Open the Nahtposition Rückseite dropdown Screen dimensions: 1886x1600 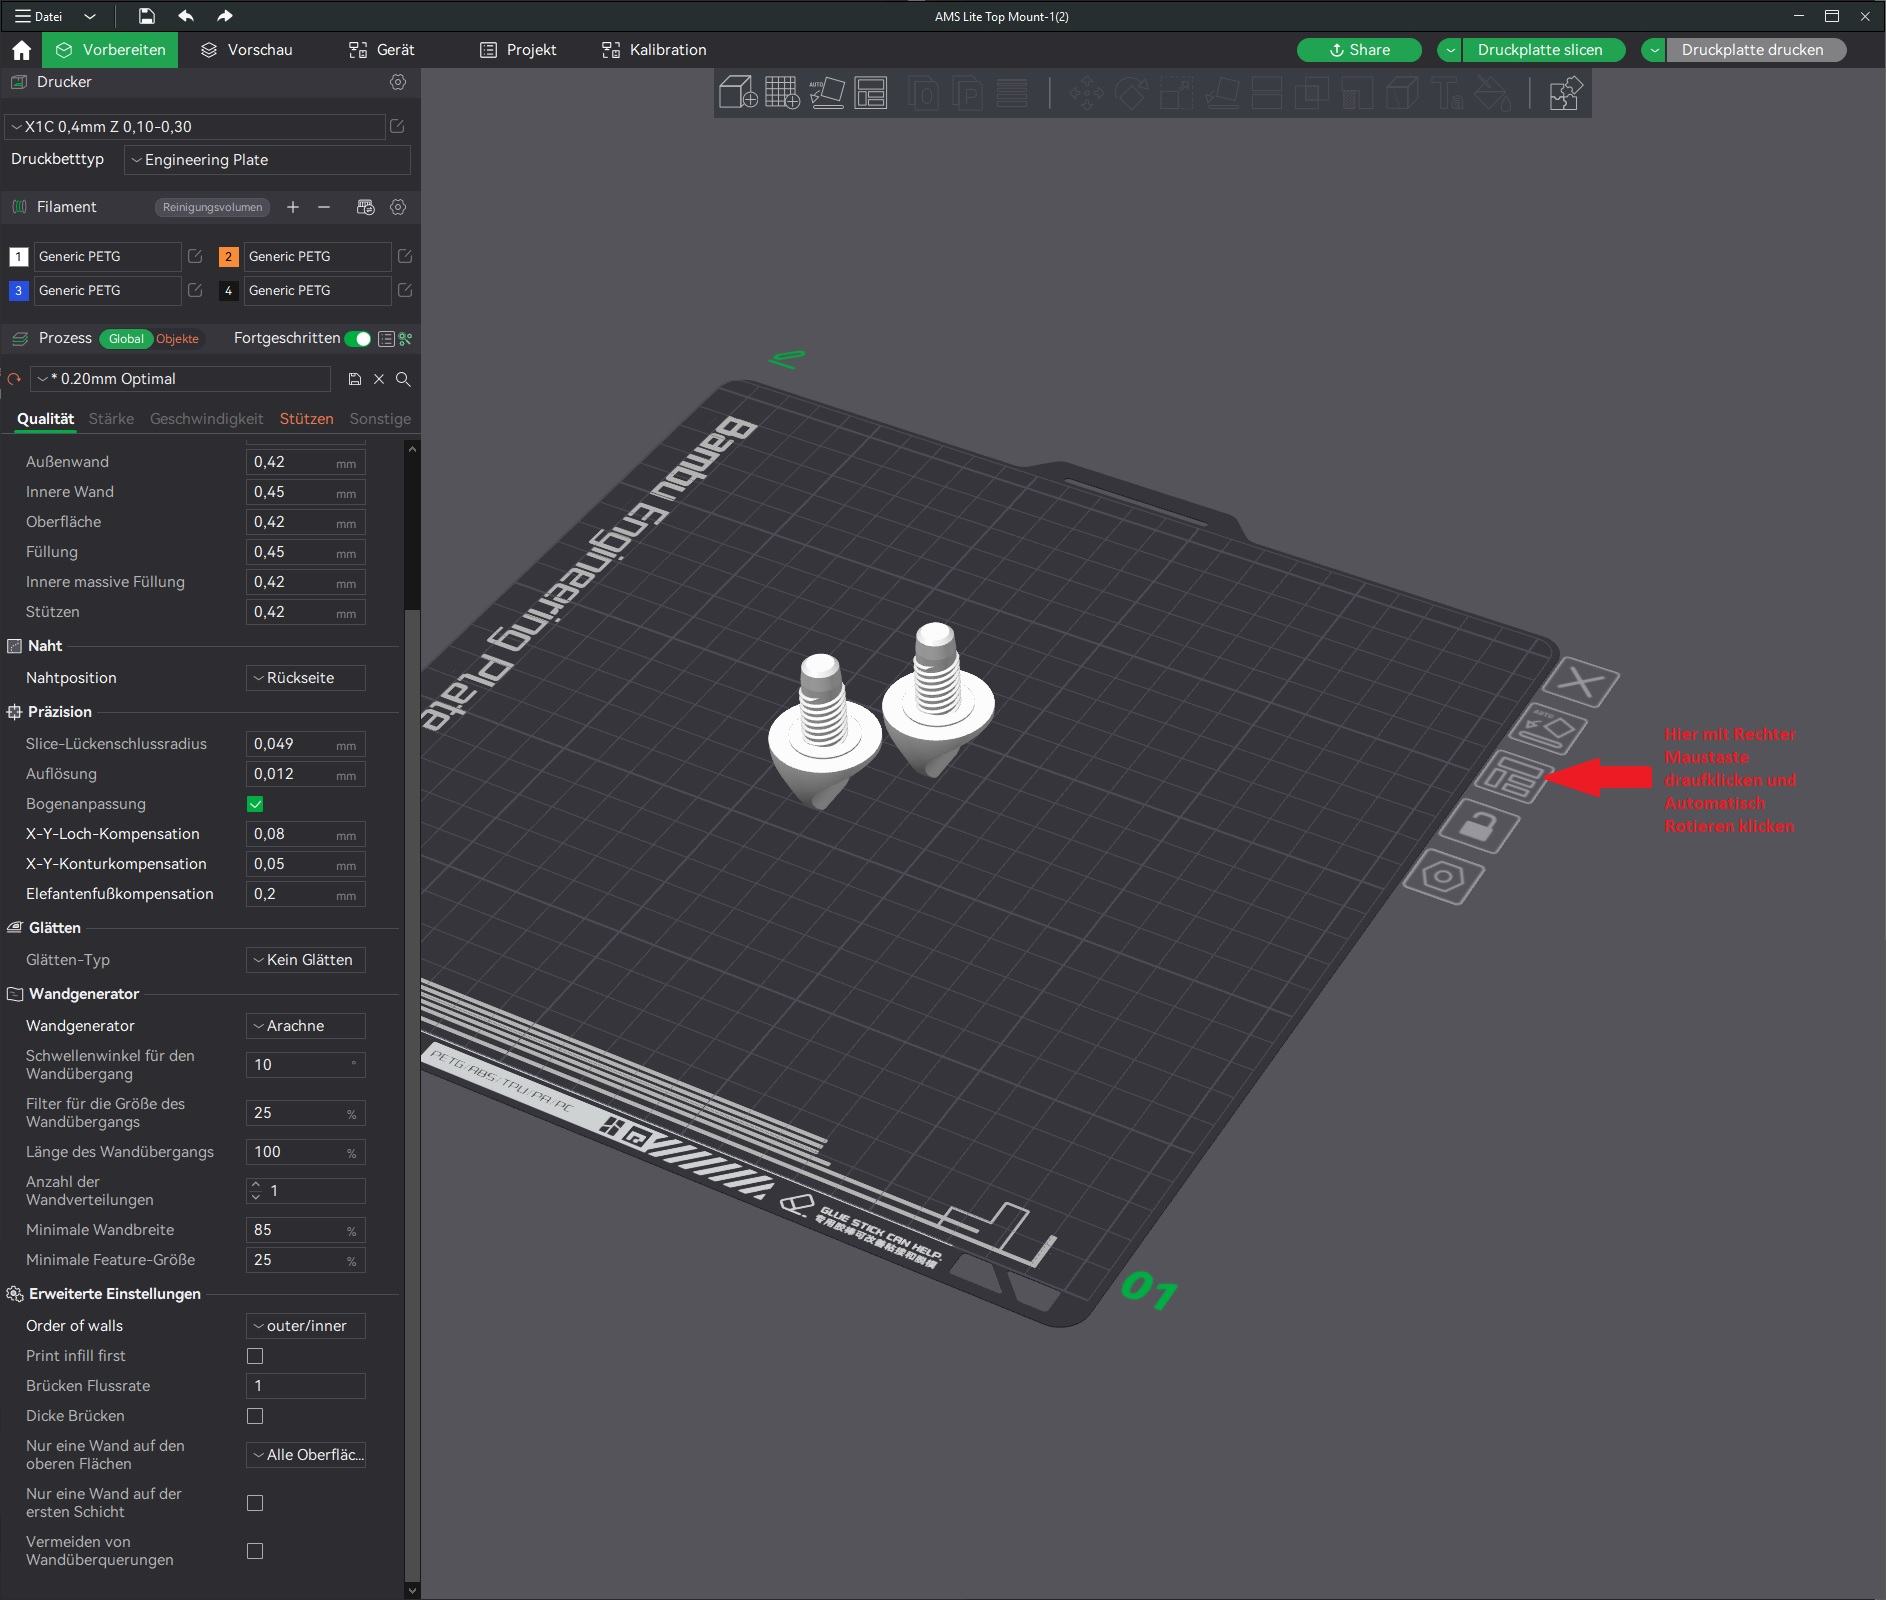(x=306, y=678)
